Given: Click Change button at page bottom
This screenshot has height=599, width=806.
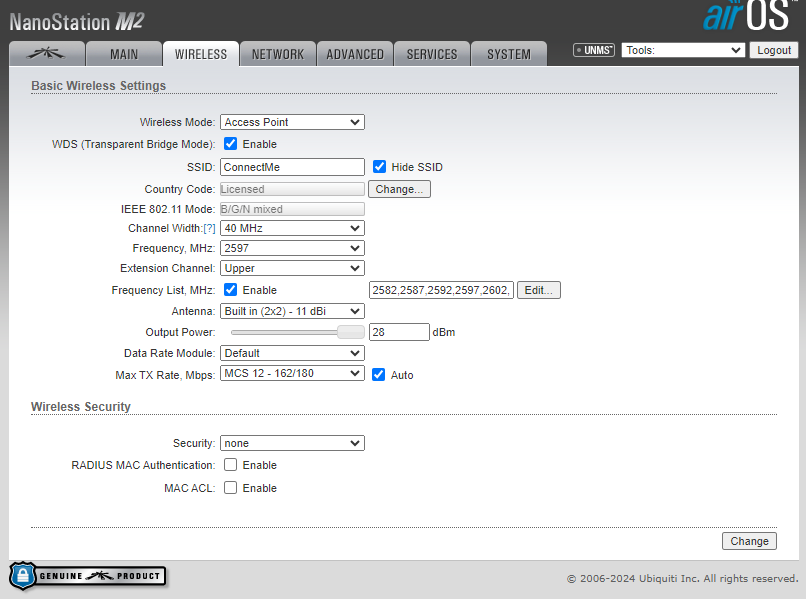Looking at the screenshot, I should tap(749, 541).
